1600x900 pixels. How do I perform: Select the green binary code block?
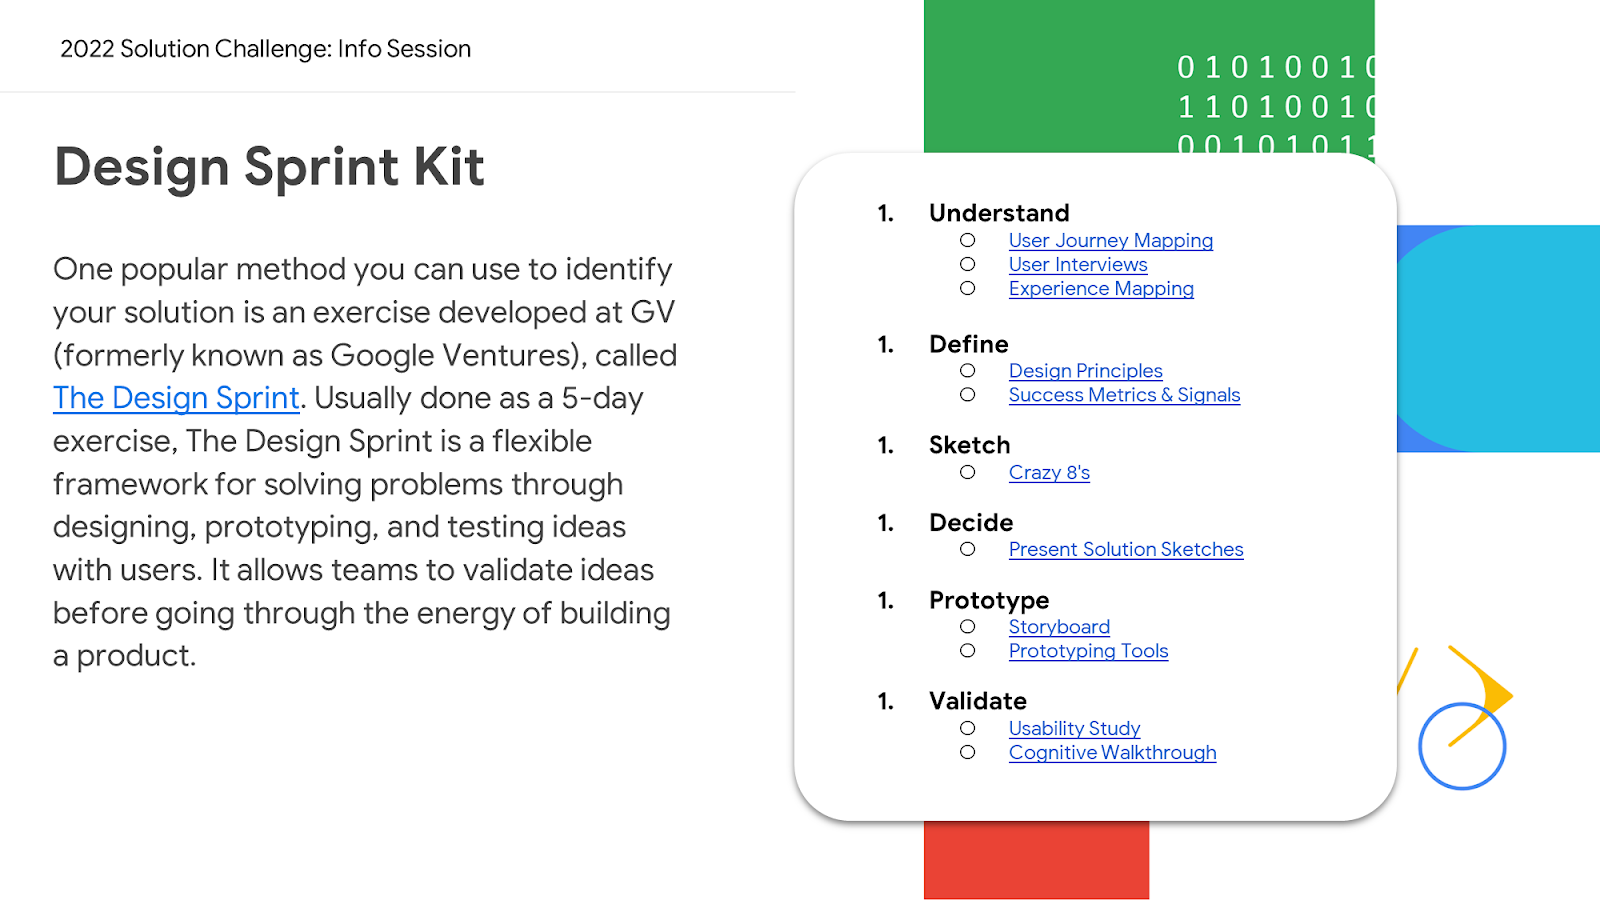1149,77
